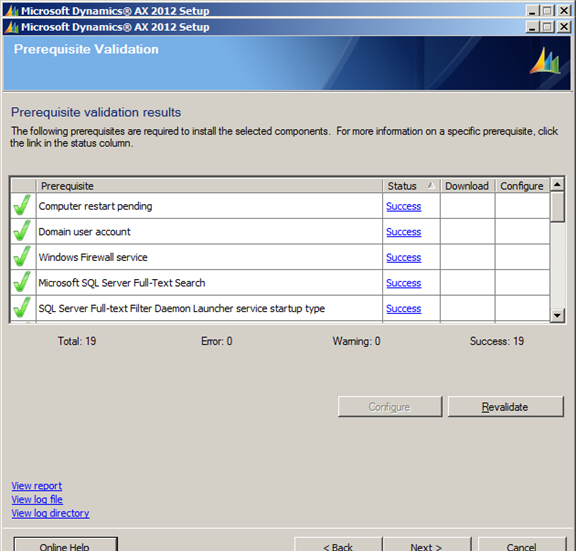Click the Revalidate button
Image resolution: width=576 pixels, height=551 pixels.
click(505, 407)
